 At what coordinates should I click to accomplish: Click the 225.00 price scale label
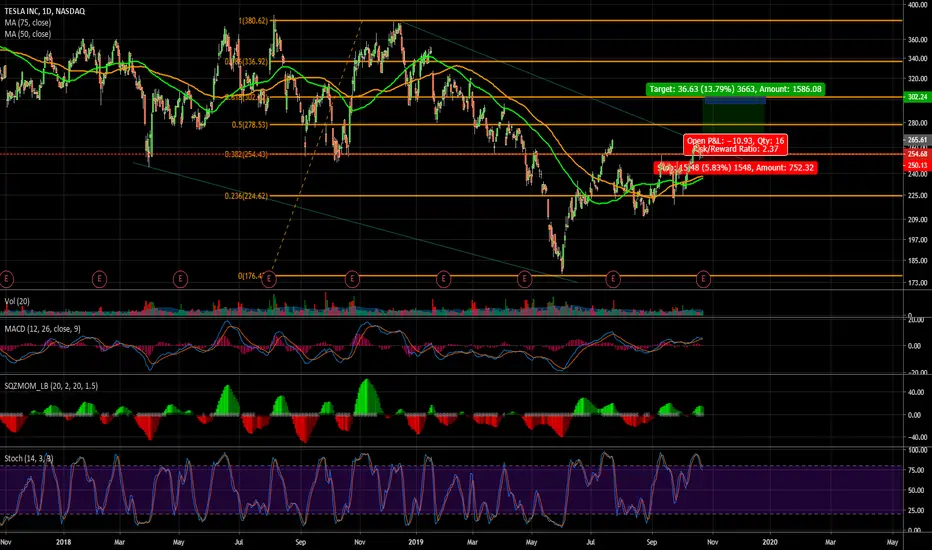pos(918,196)
